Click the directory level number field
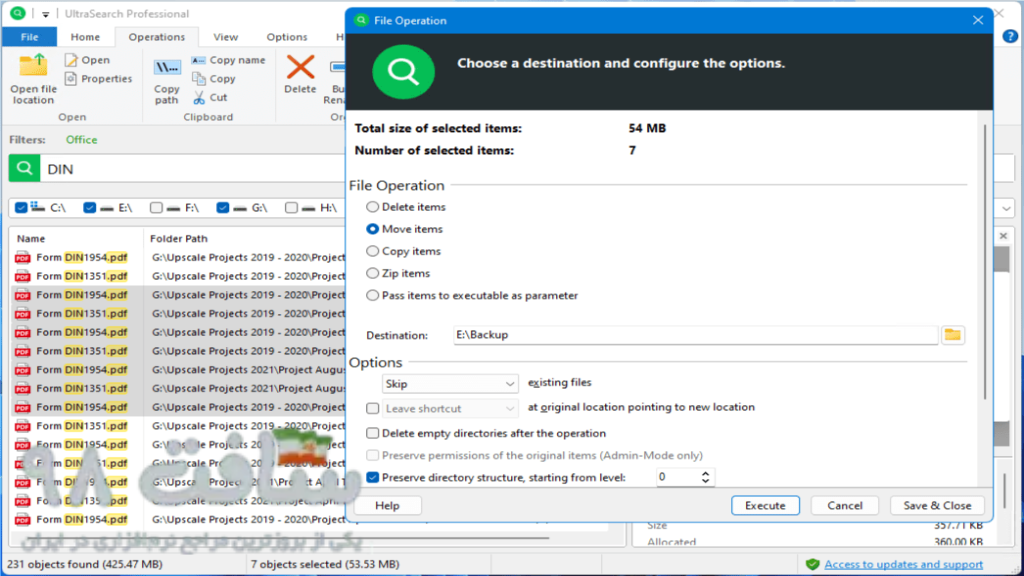1024x576 pixels. point(677,477)
